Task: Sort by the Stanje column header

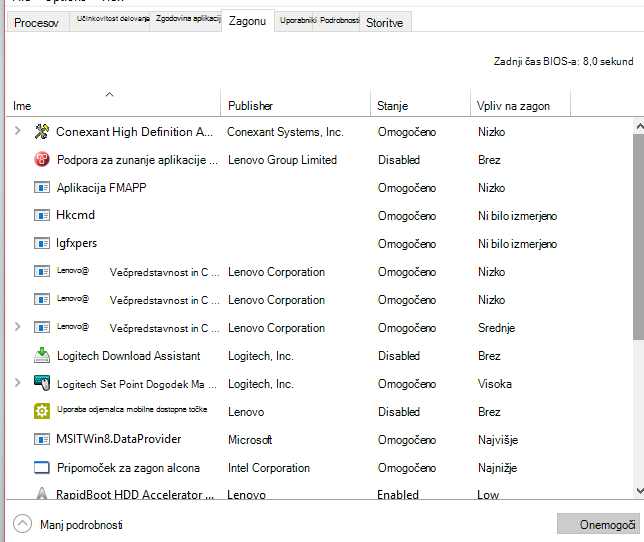Action: pyautogui.click(x=420, y=103)
